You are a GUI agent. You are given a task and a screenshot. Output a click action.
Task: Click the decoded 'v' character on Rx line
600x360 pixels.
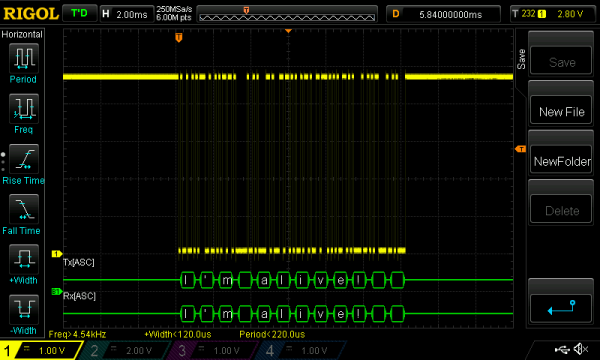(x=321, y=314)
